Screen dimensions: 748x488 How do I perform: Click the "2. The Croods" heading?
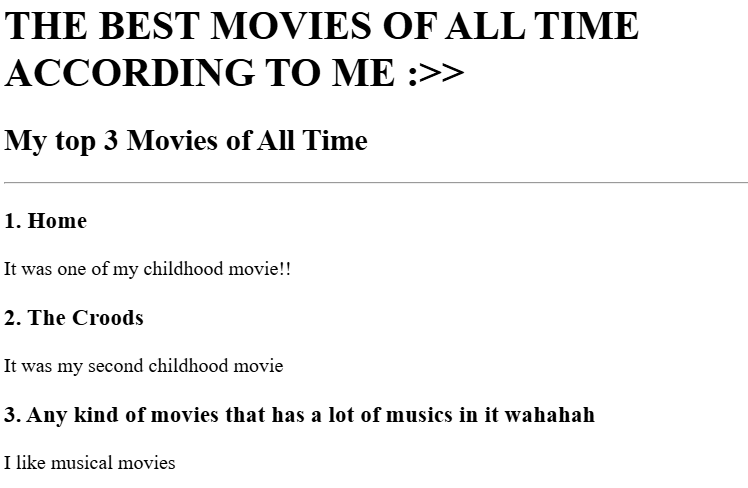point(74,318)
